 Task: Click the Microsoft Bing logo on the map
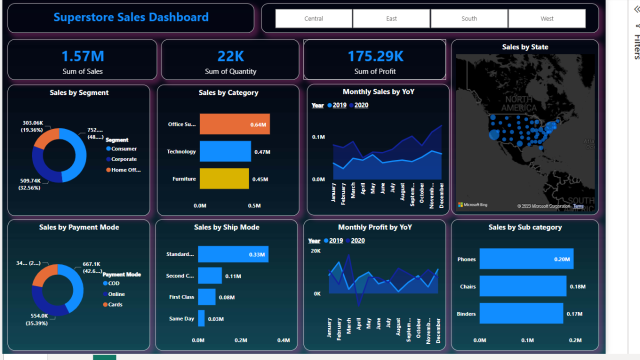click(x=473, y=205)
